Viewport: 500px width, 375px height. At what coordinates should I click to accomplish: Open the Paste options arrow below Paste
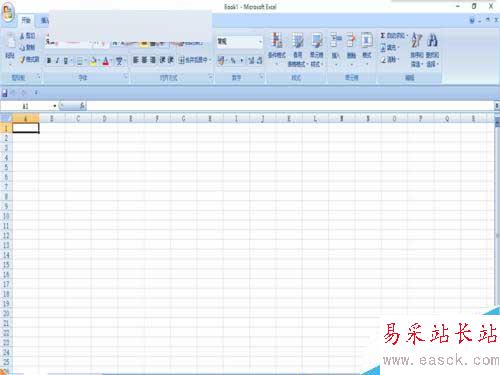tap(10, 64)
